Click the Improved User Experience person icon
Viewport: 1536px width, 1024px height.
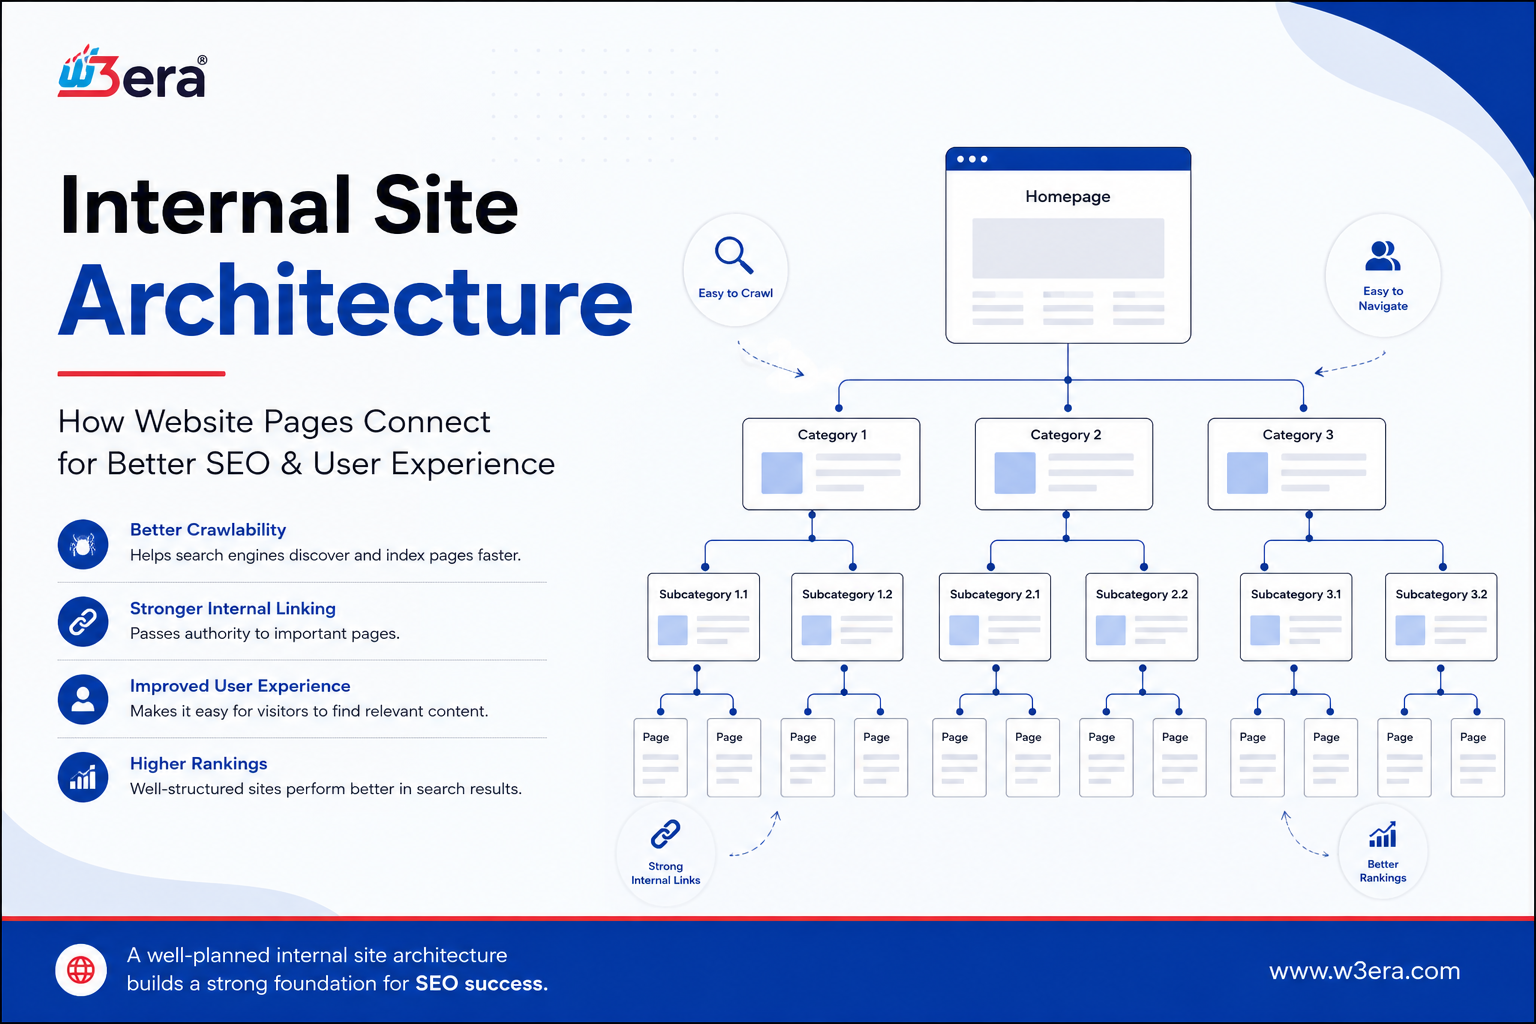click(83, 699)
